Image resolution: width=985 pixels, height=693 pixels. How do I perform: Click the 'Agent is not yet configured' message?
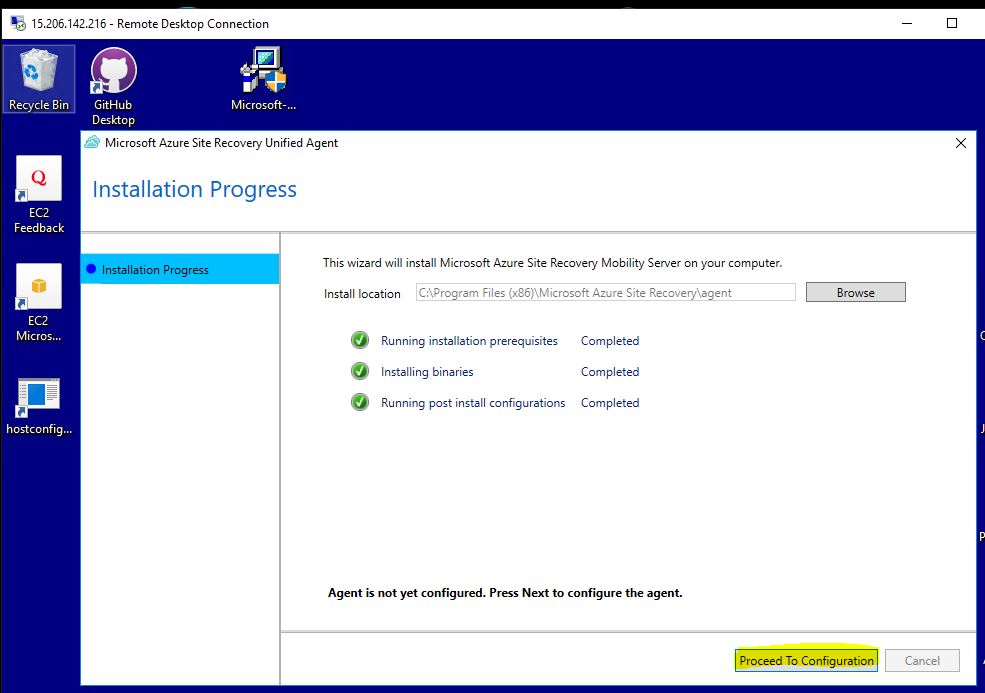[505, 593]
